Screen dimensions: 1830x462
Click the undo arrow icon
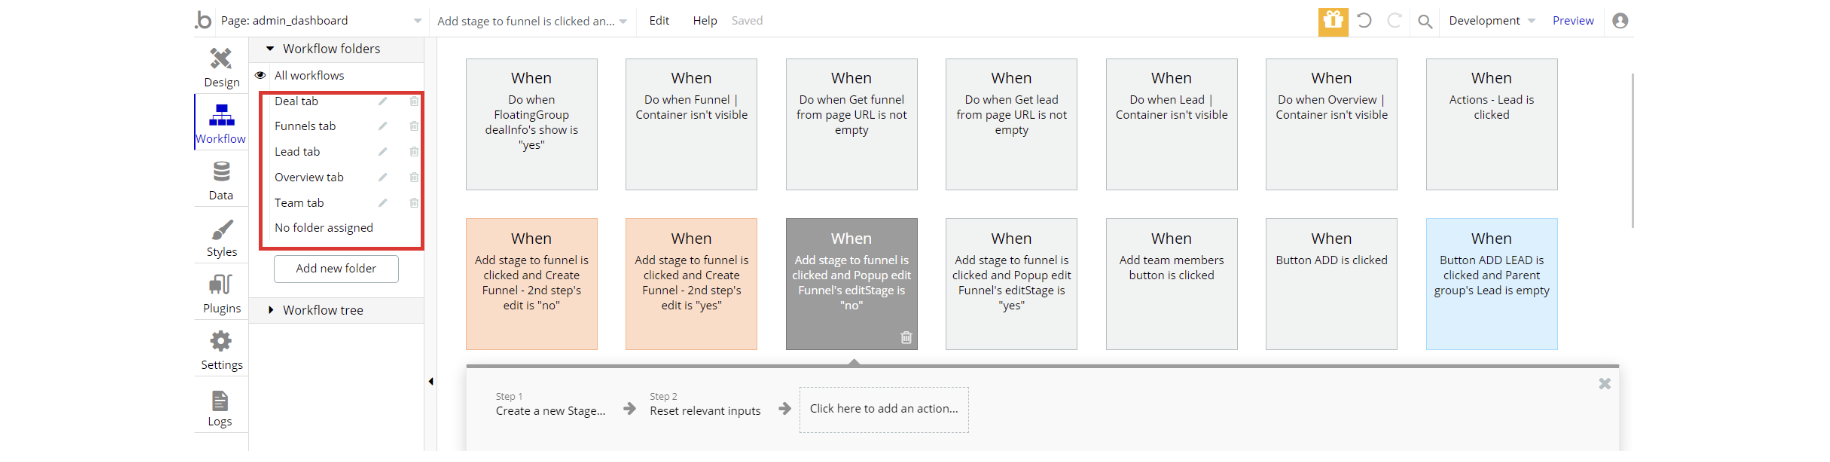click(1364, 20)
